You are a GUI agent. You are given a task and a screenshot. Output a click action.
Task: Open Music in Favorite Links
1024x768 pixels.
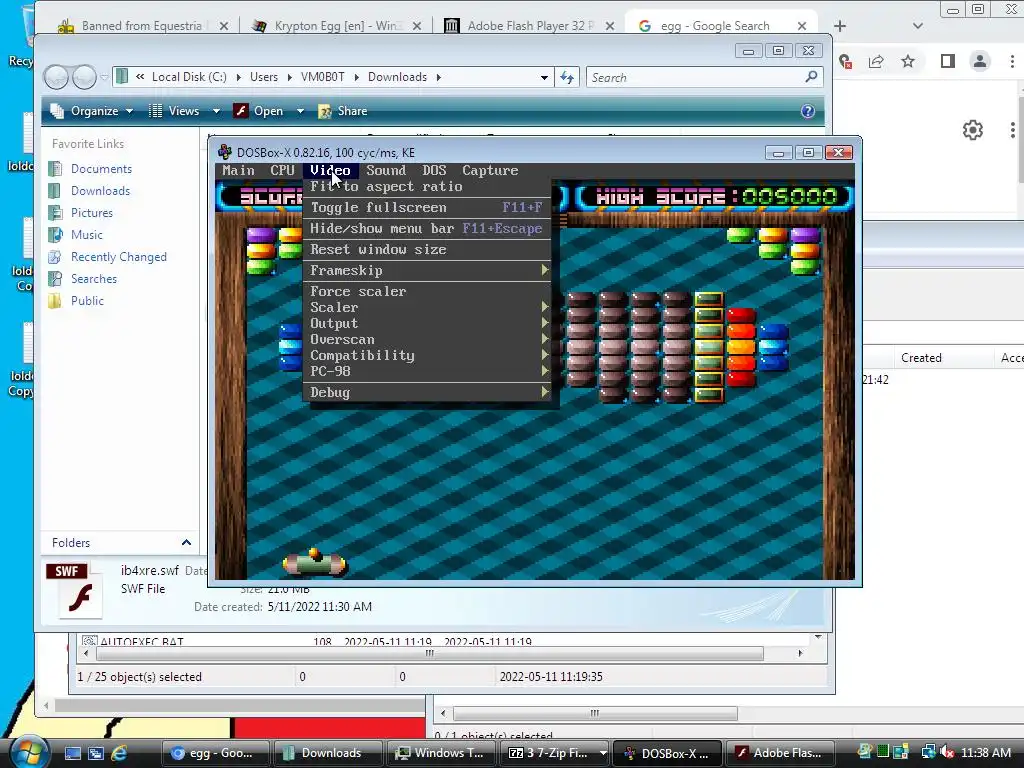[87, 234]
